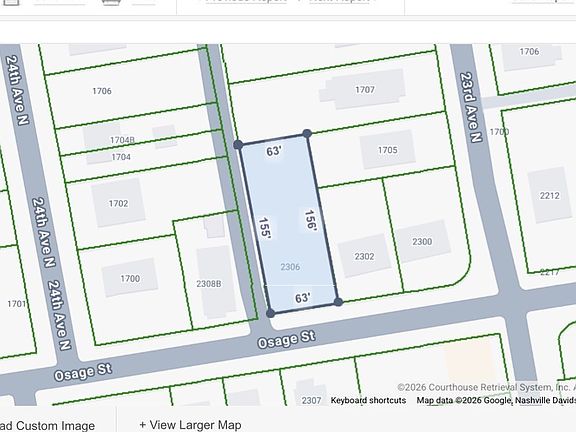The width and height of the screenshot is (576, 432).
Task: Click the 155' side dimension label
Action: coord(264,228)
